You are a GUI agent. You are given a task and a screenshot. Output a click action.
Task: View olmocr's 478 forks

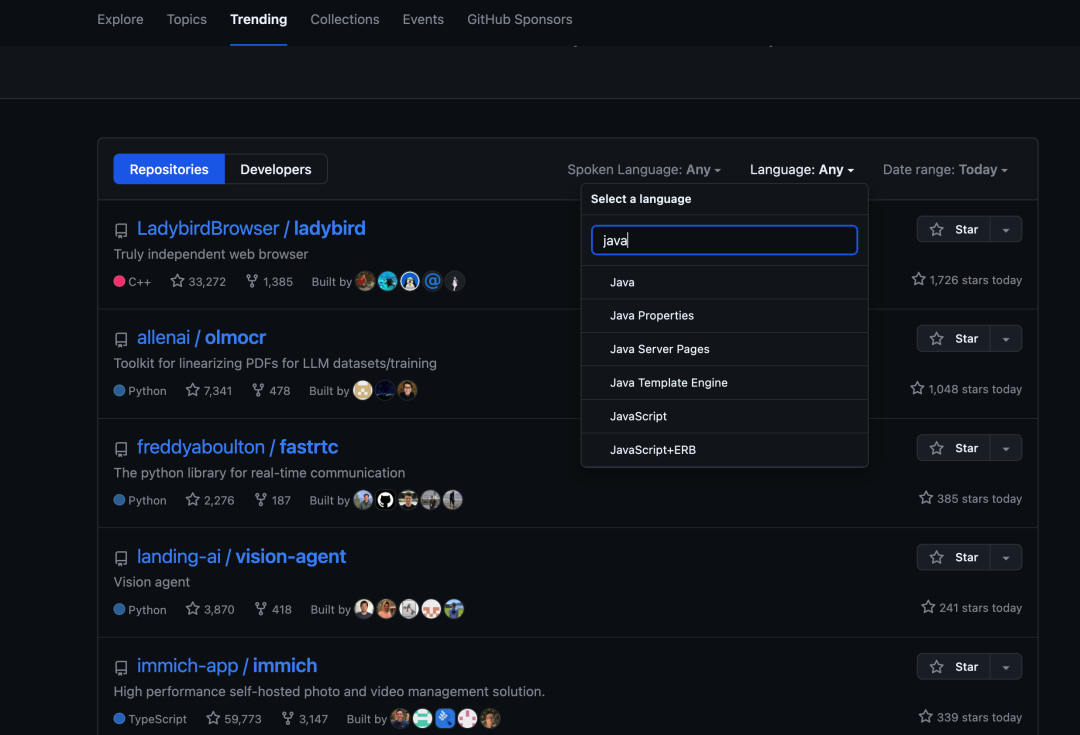[271, 391]
